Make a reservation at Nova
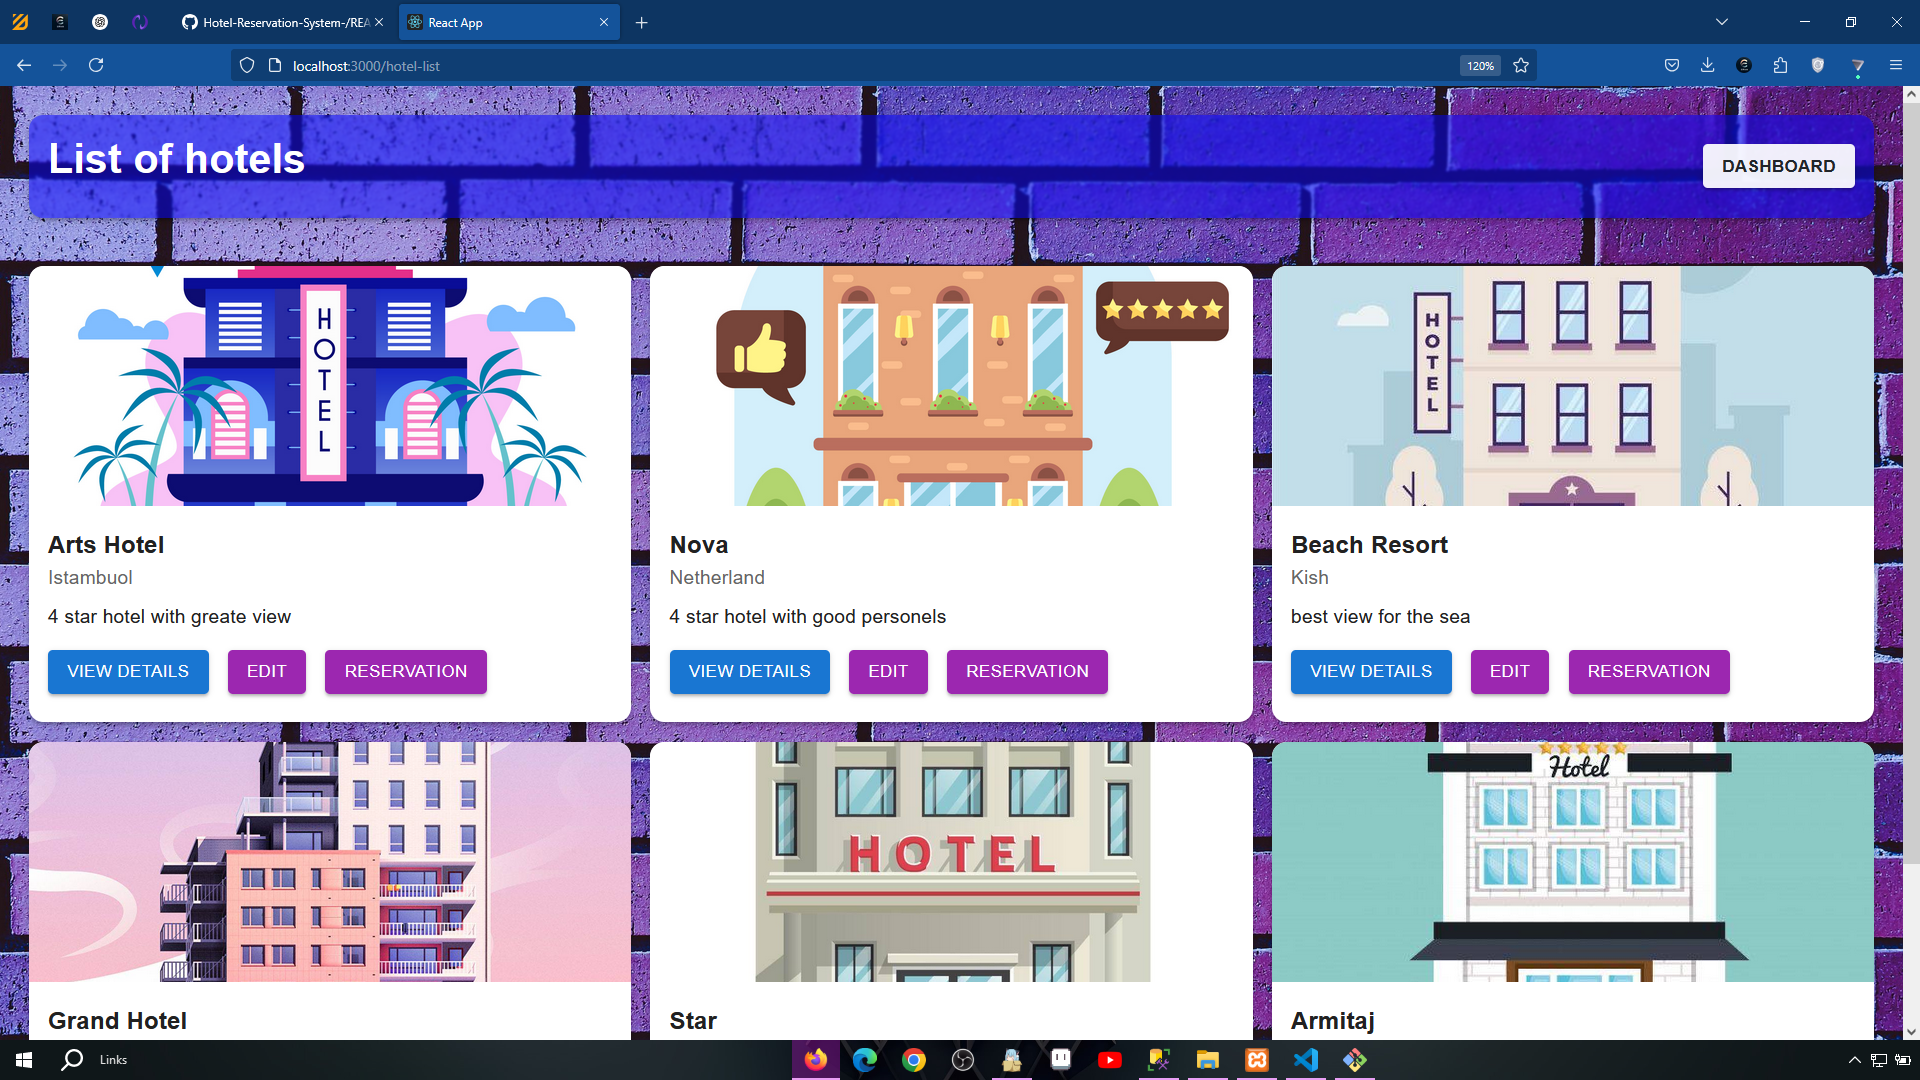Image resolution: width=1920 pixels, height=1080 pixels. [x=1027, y=671]
